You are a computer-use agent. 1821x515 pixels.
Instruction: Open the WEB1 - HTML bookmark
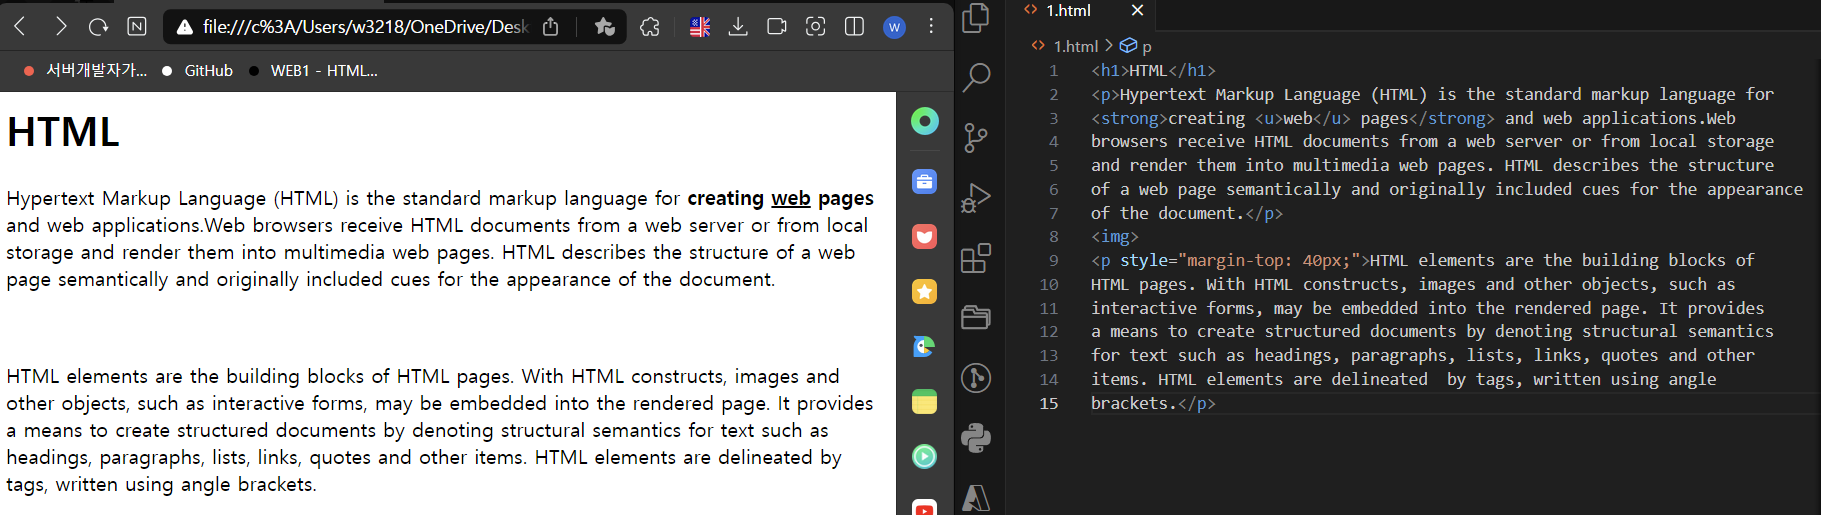pyautogui.click(x=313, y=71)
